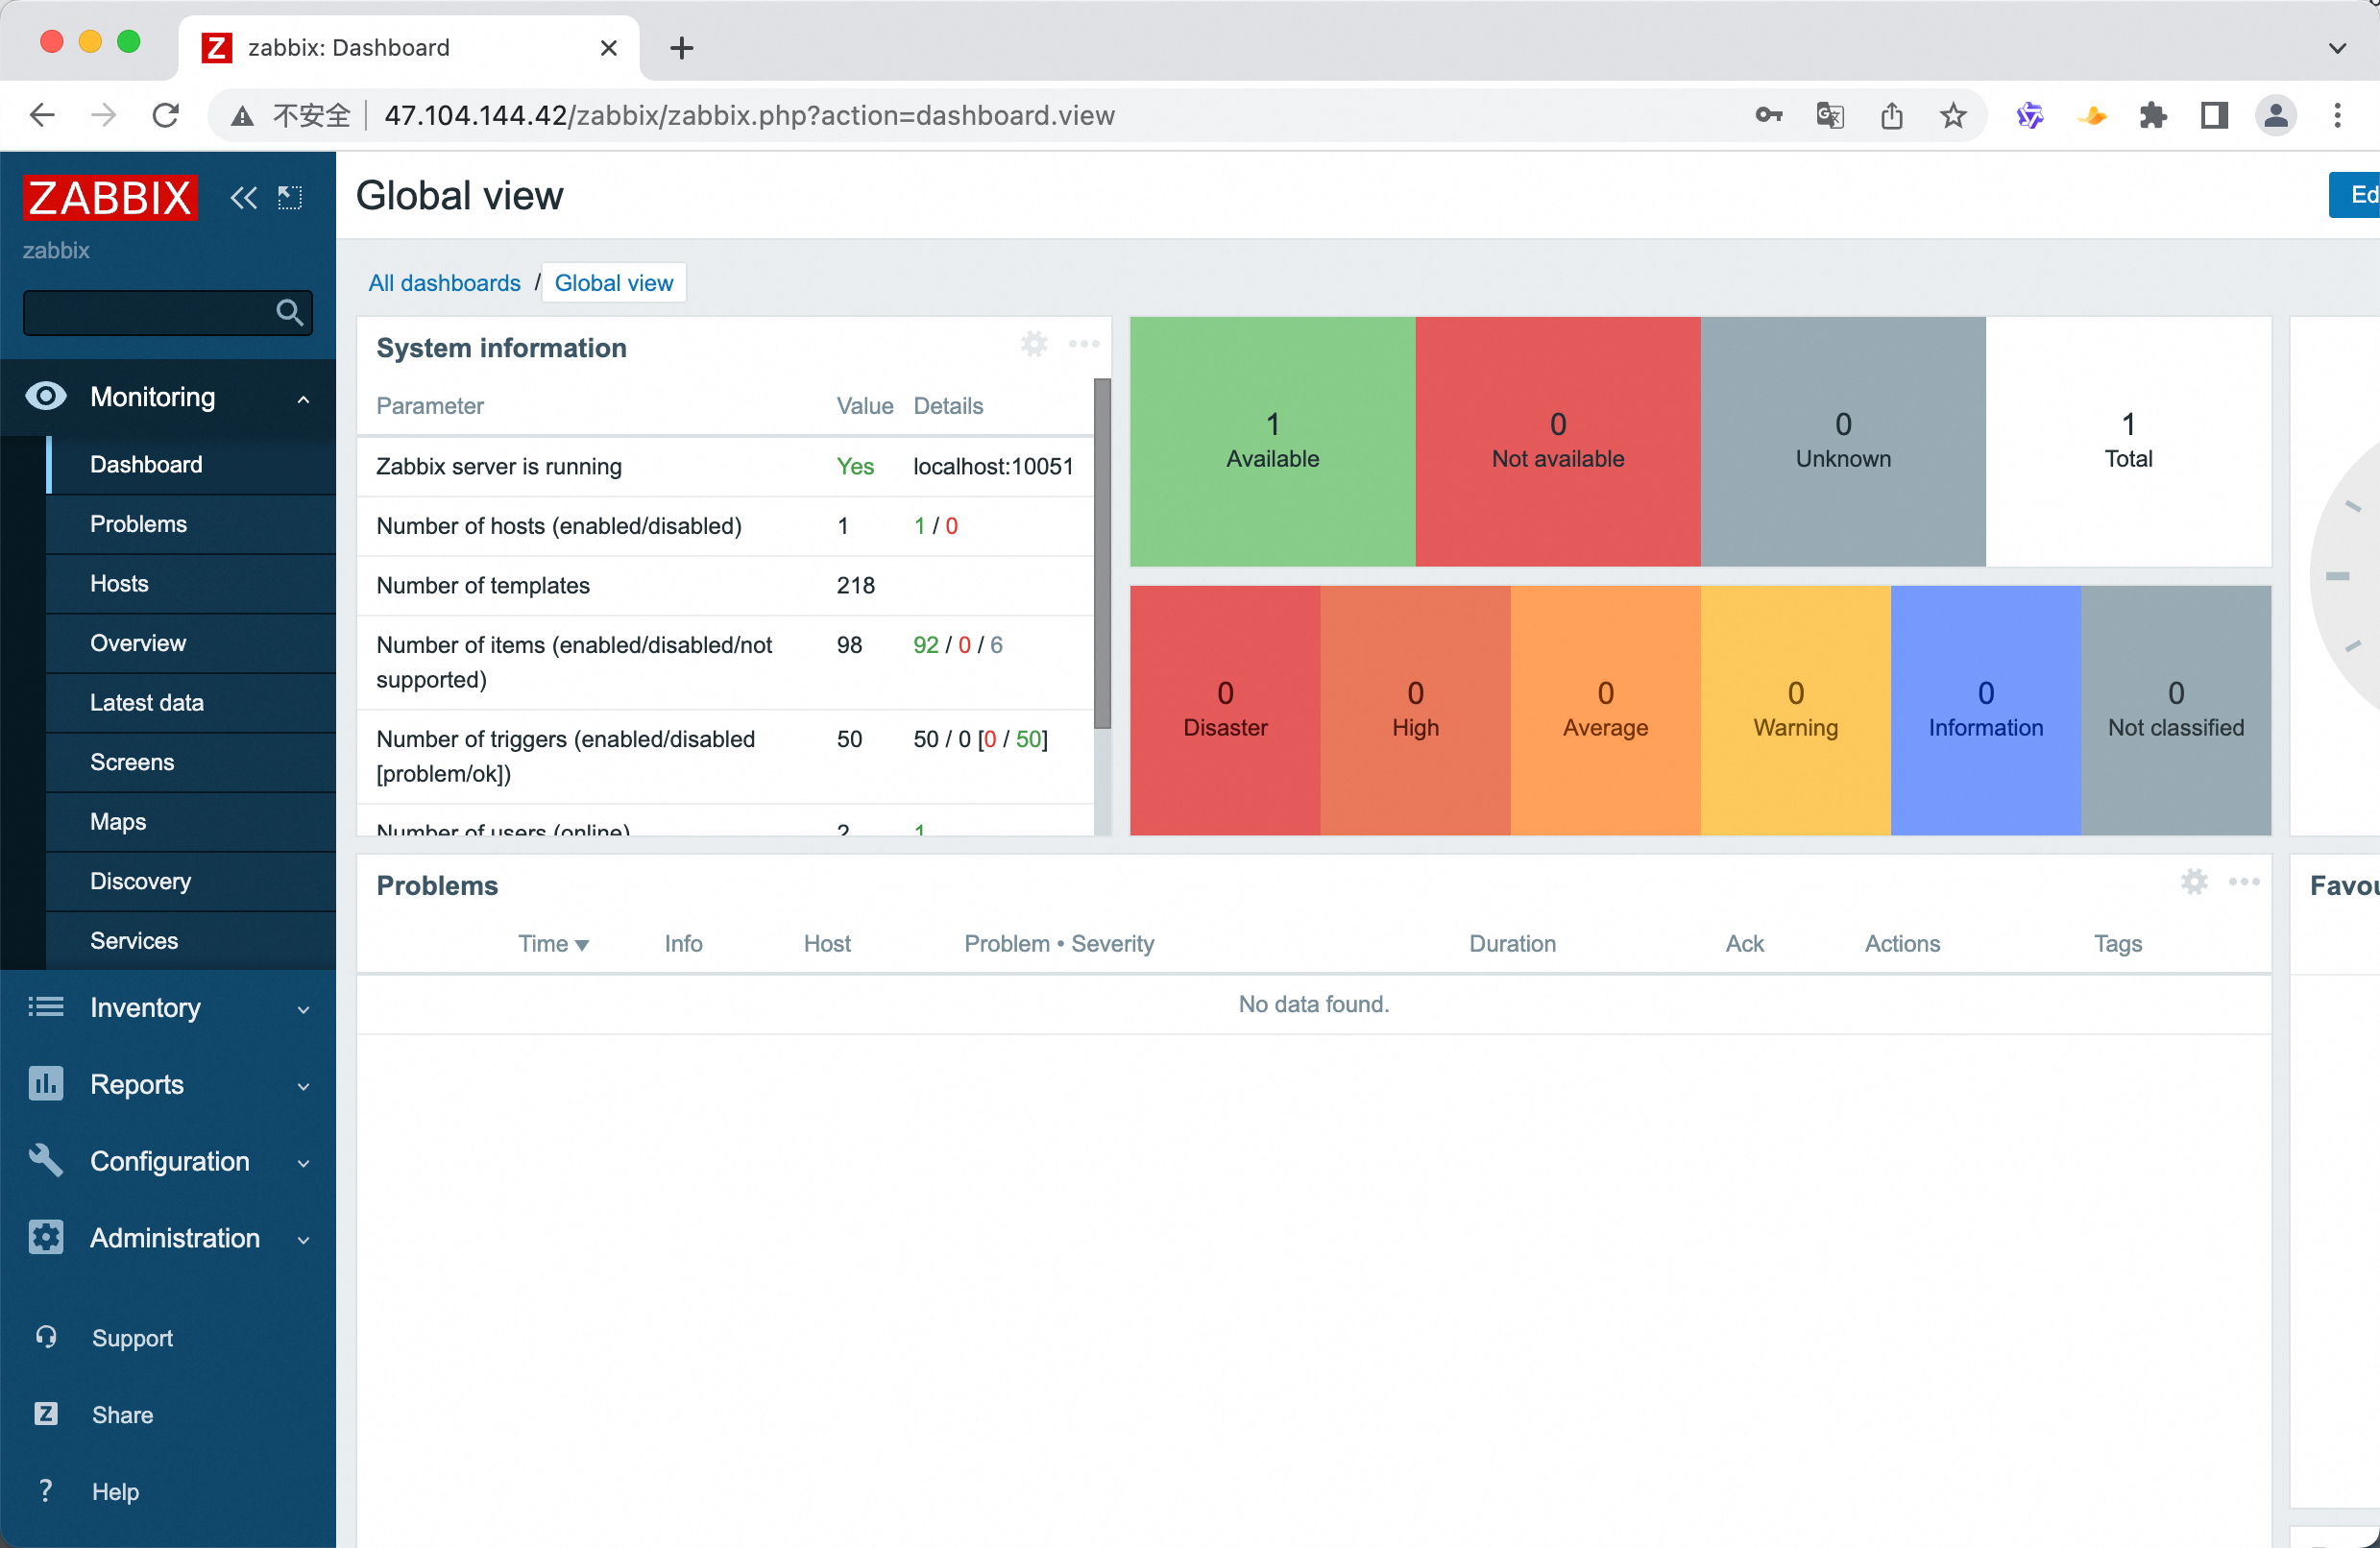Open Hosts in Monitoring menu
The height and width of the screenshot is (1548, 2380).
point(191,583)
